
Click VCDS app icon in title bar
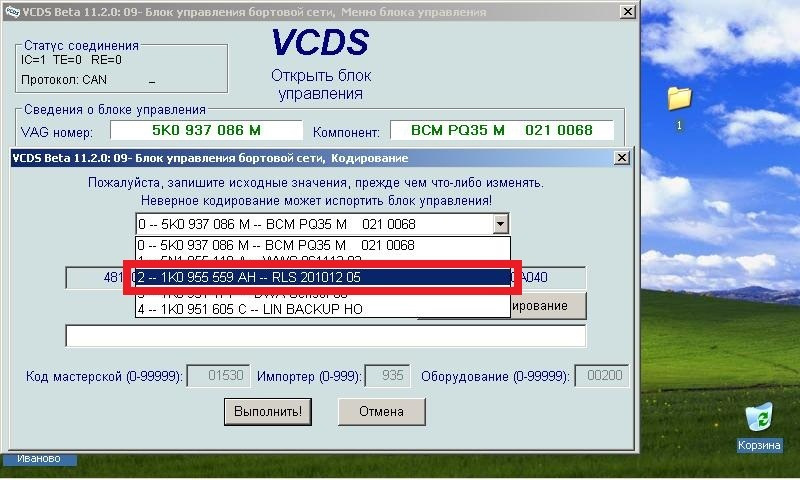pos(11,12)
